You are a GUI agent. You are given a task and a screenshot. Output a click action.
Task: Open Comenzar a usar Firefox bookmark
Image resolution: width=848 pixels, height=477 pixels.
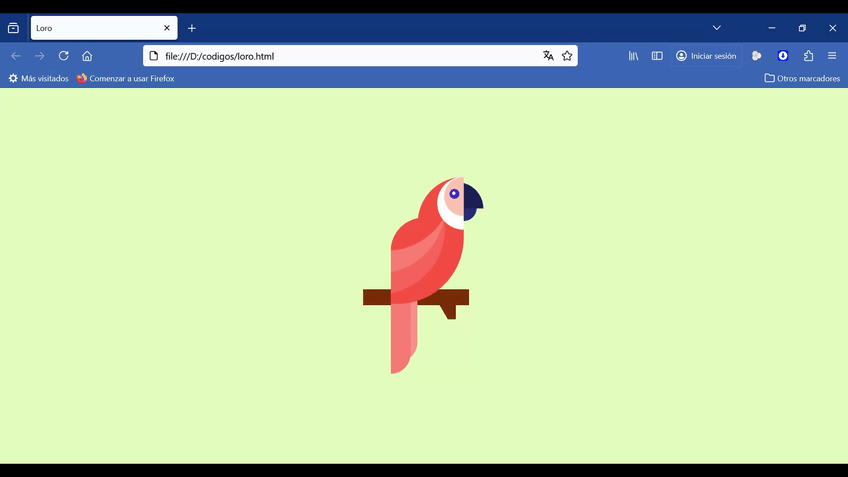pos(125,78)
